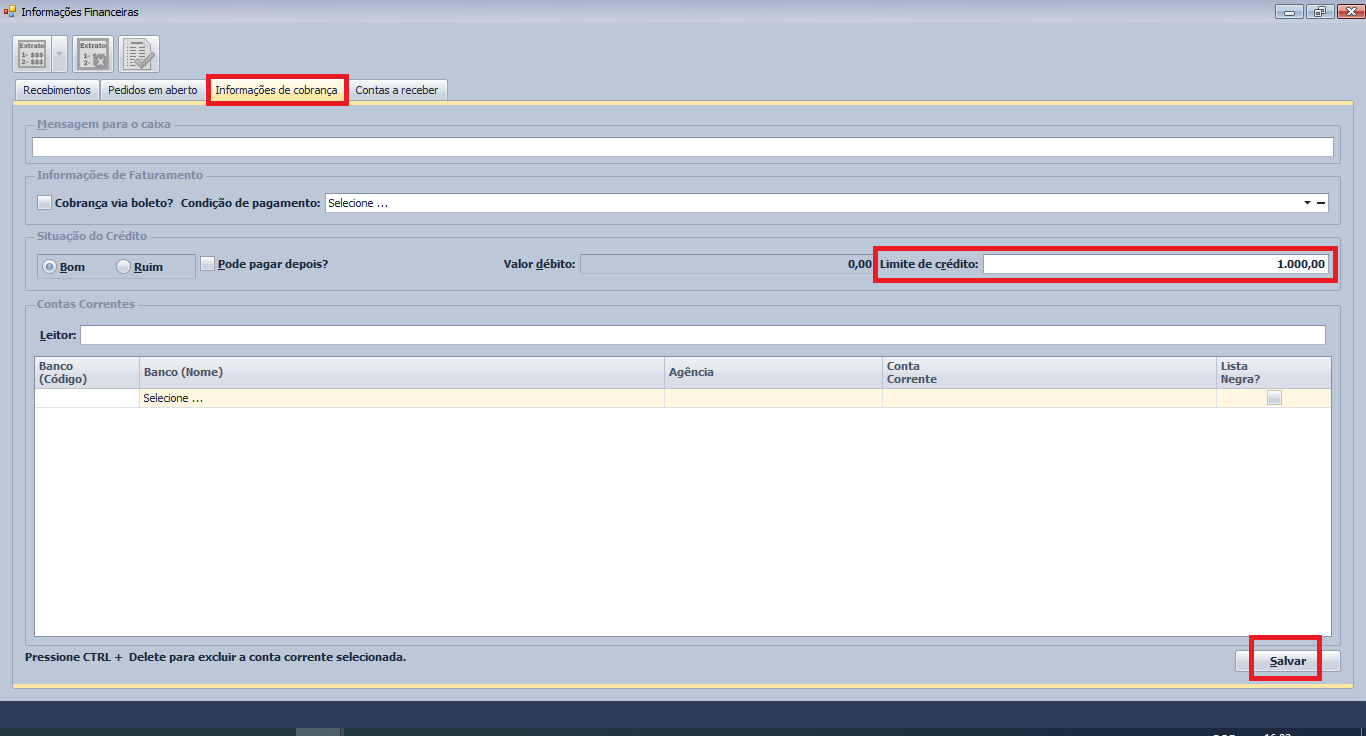Restore down the window
This screenshot has width=1366, height=736.
1320,12
